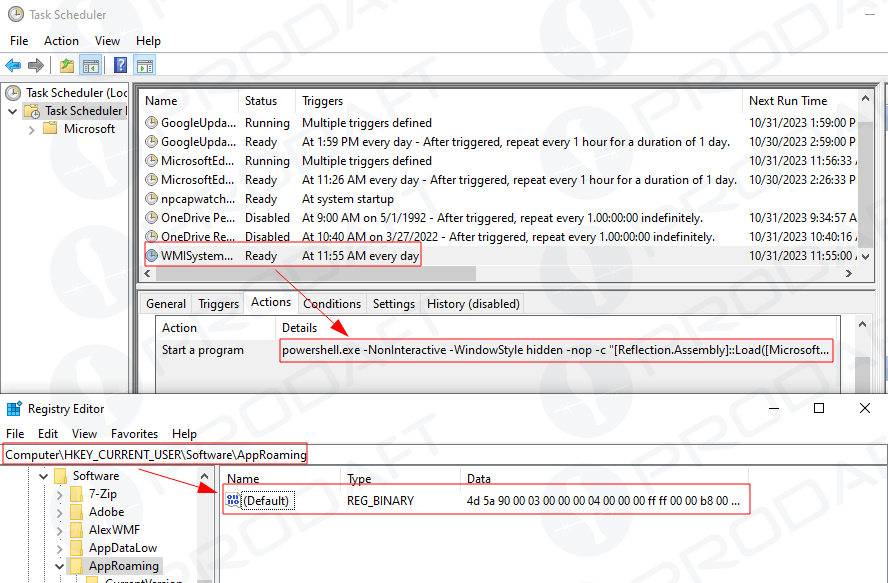Viewport: 888px width, 583px height.
Task: Sort tasks by Next Run Time header
Action: 801,101
